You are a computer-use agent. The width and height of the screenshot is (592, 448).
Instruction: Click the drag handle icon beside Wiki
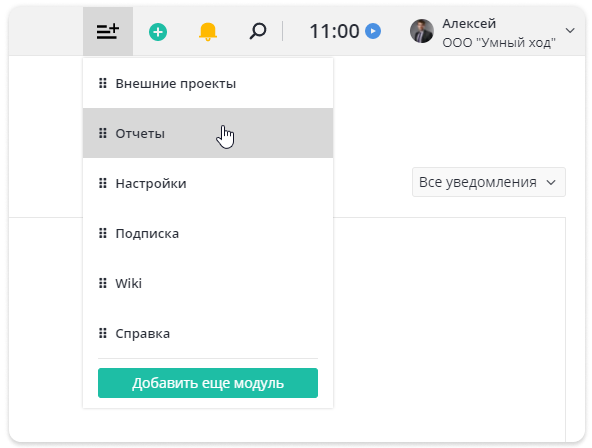point(103,283)
